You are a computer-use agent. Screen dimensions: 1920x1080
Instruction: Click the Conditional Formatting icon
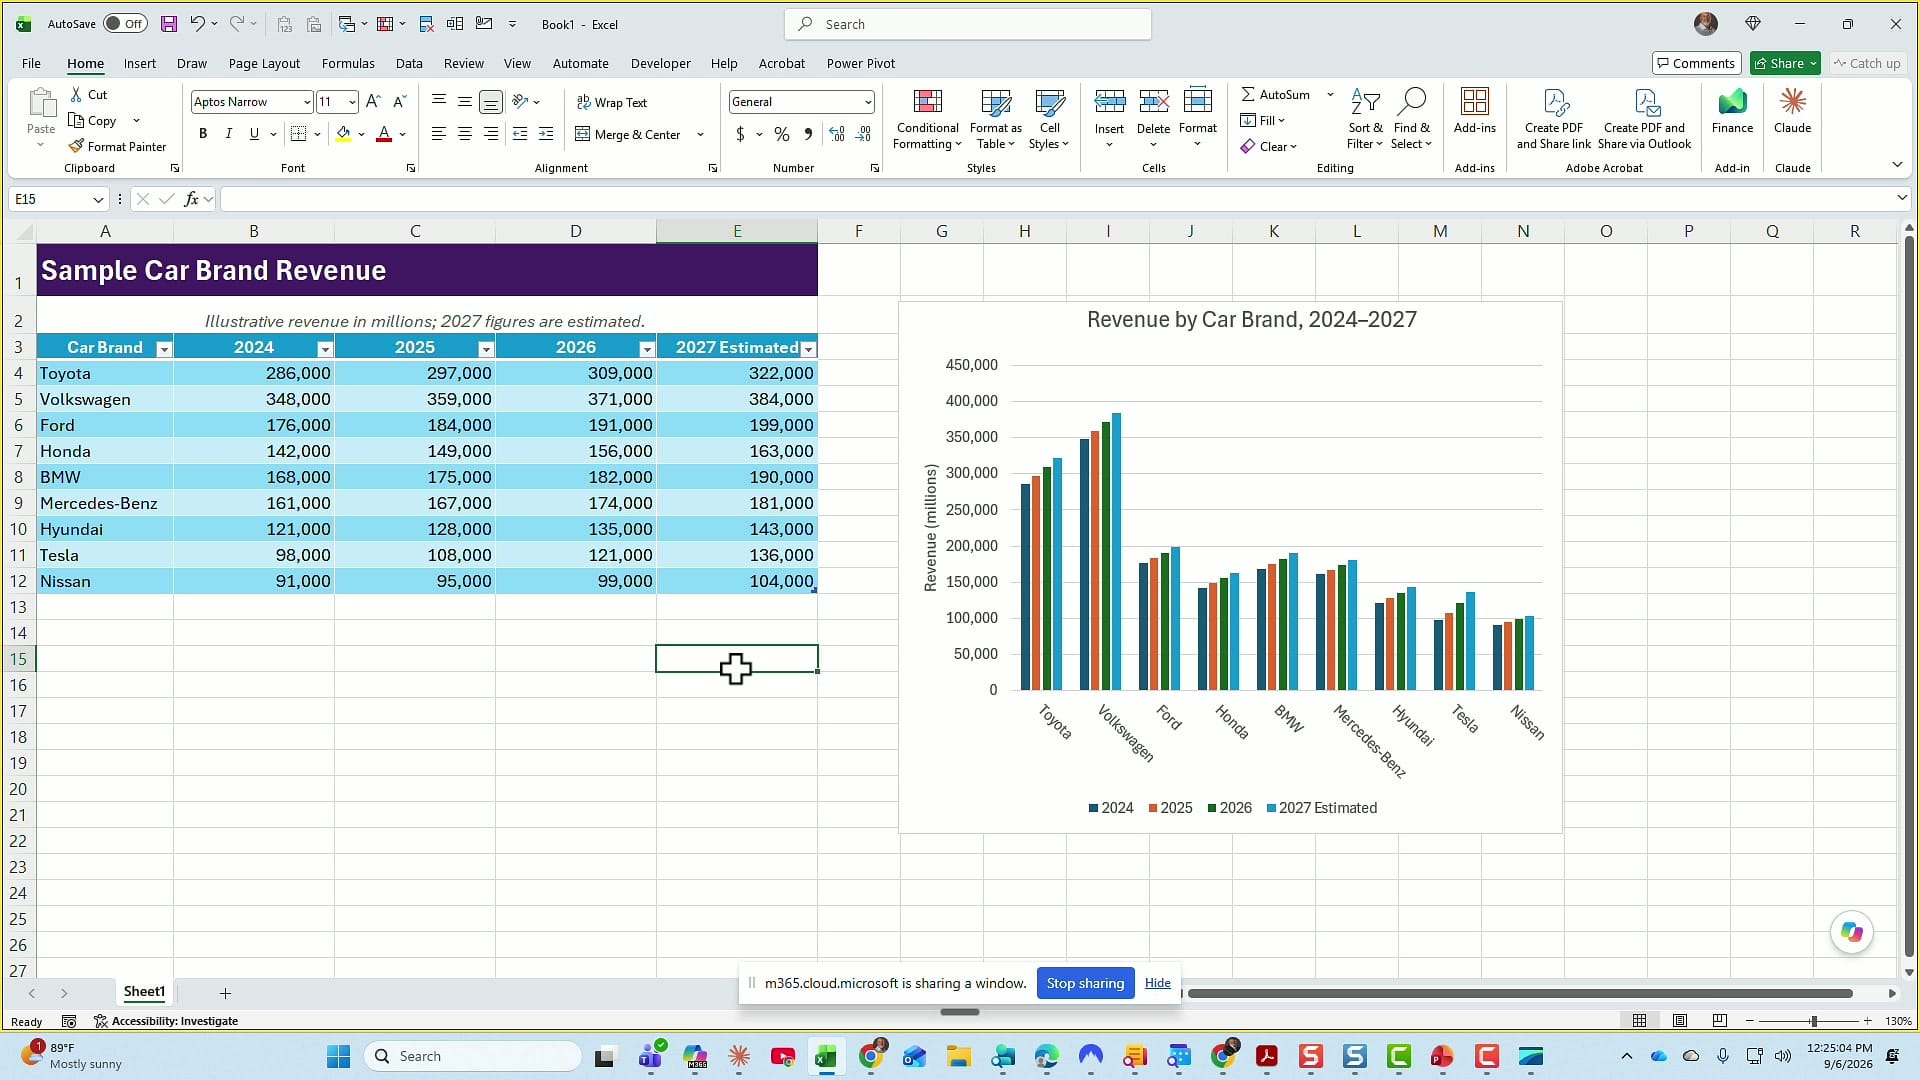click(928, 102)
